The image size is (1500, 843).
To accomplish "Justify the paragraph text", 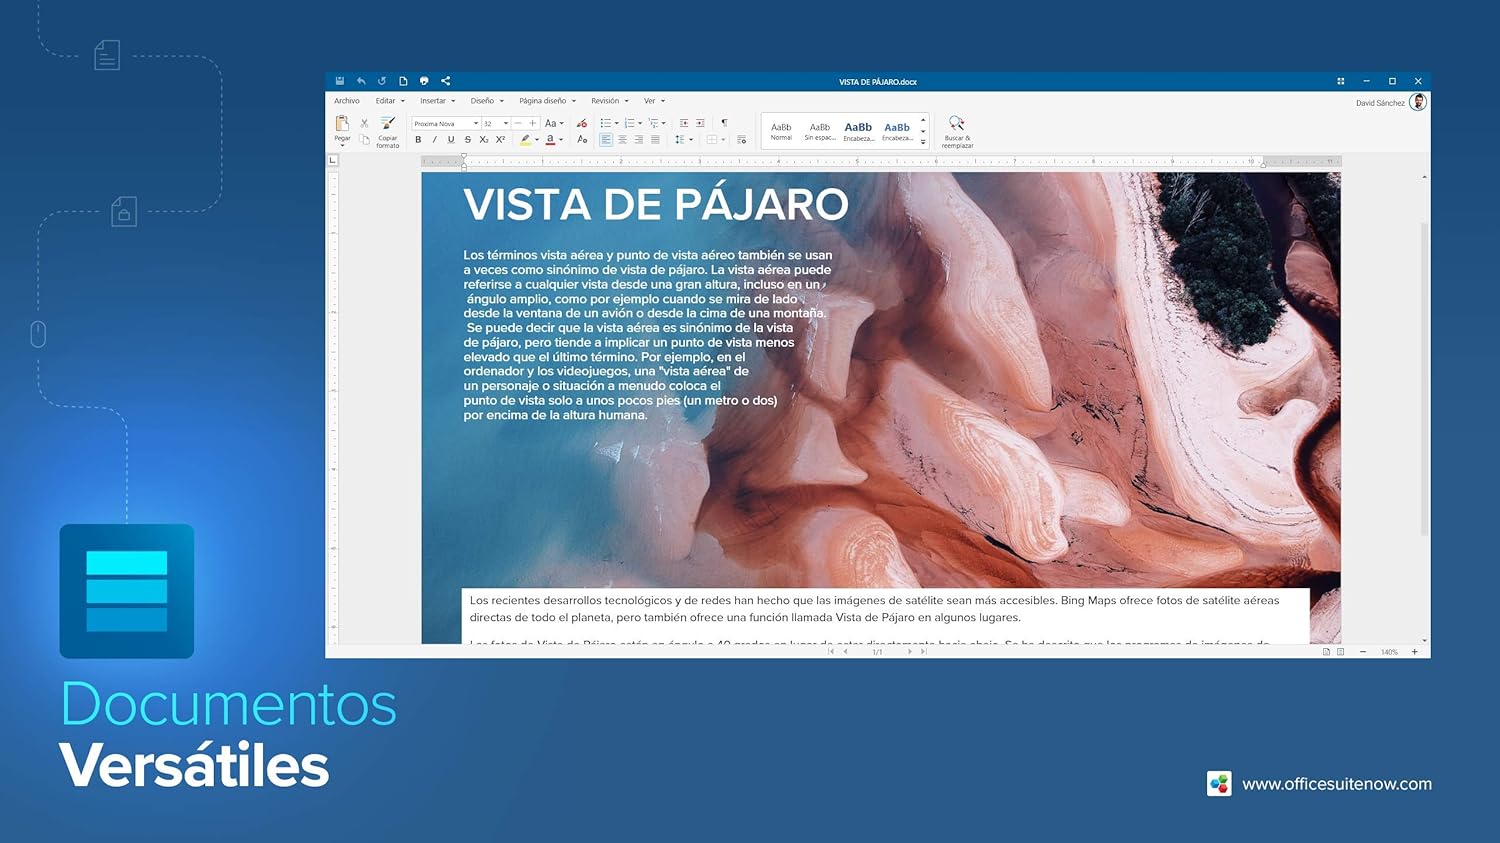I will tap(655, 140).
